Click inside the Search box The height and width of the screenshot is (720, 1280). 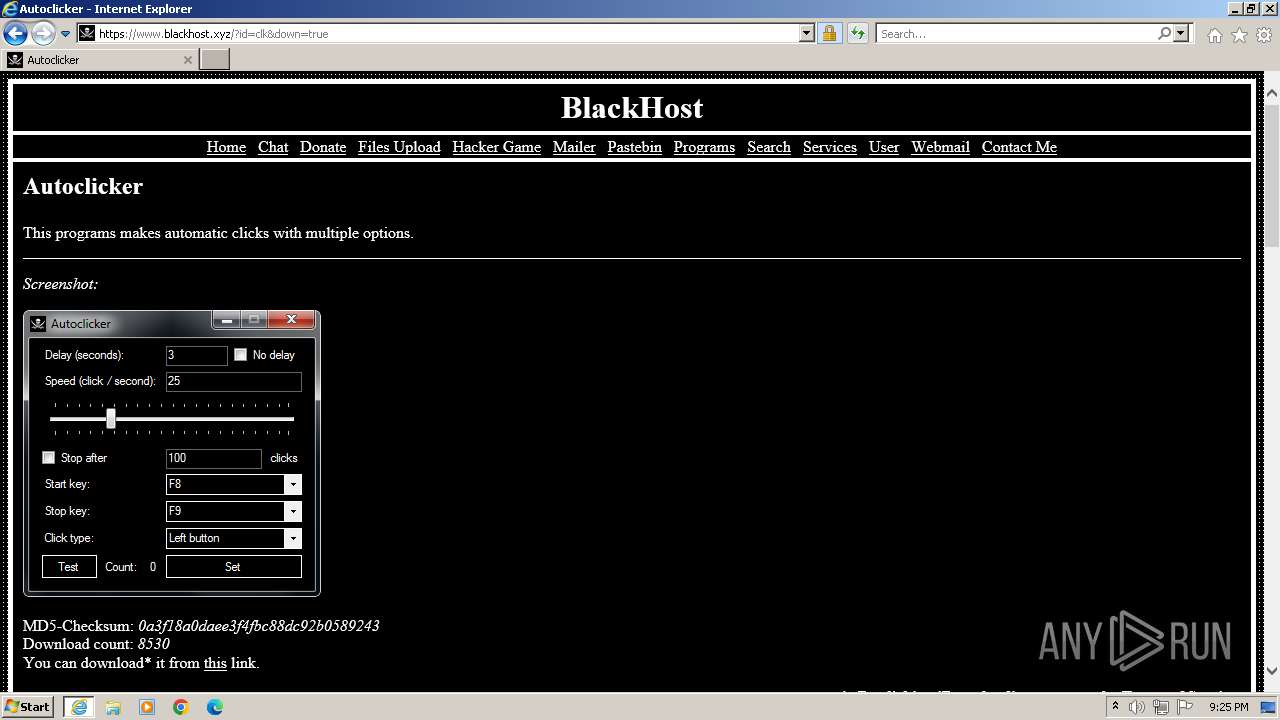(x=1017, y=33)
